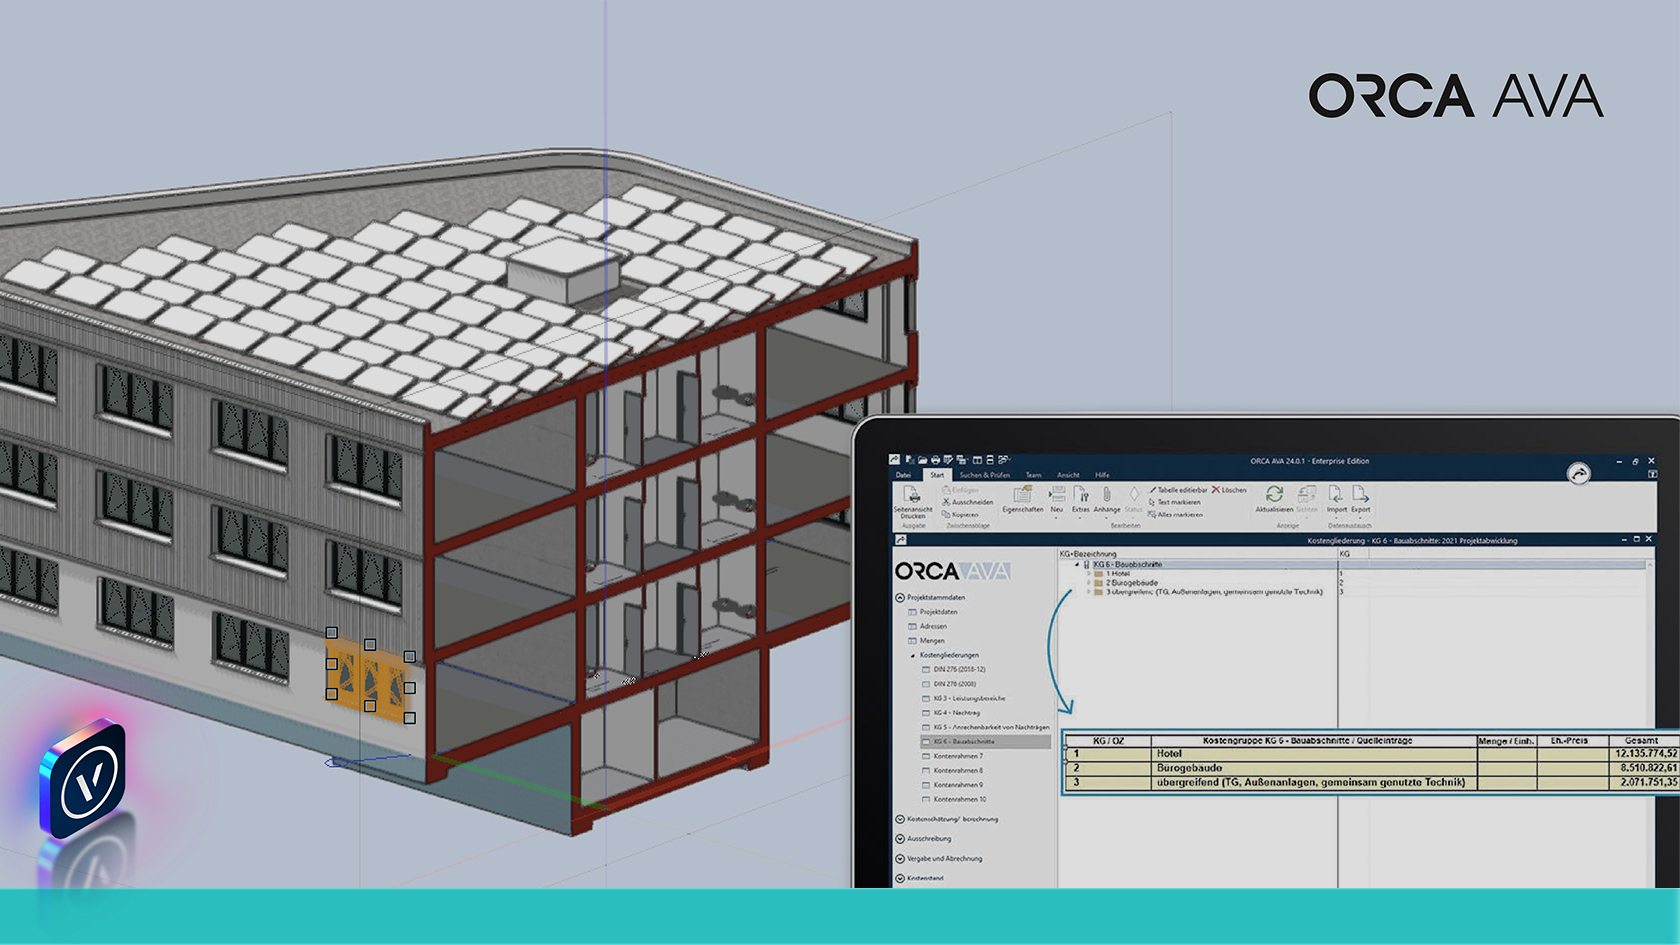Click the Bürogebäude row in the cost table
Image resolution: width=1680 pixels, height=945 pixels.
coord(1372,768)
